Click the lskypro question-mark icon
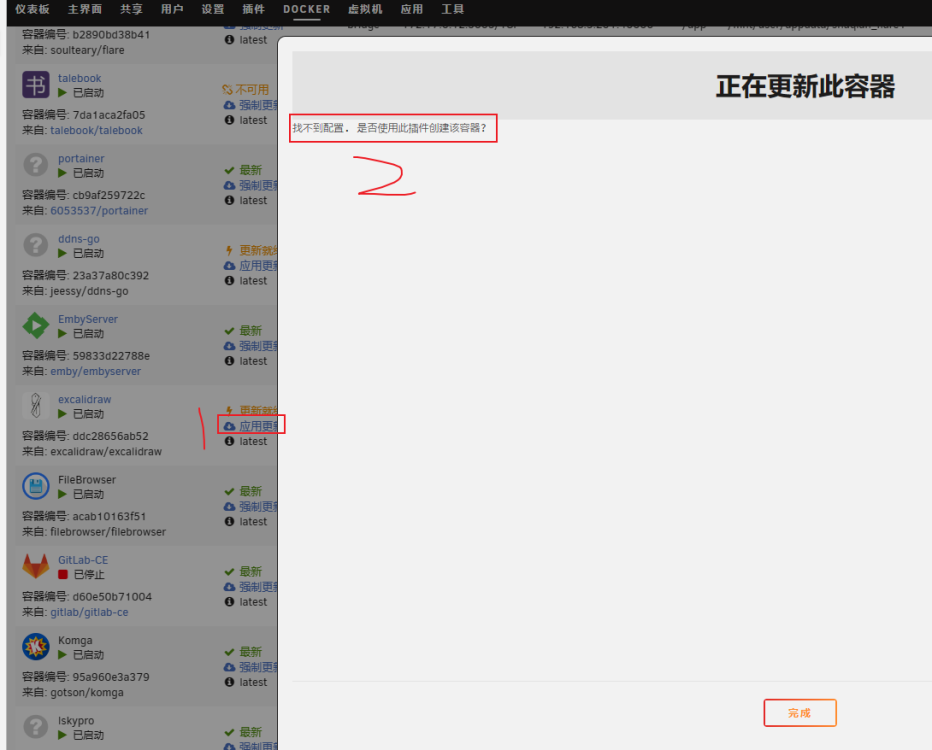This screenshot has width=932, height=750. [36, 726]
